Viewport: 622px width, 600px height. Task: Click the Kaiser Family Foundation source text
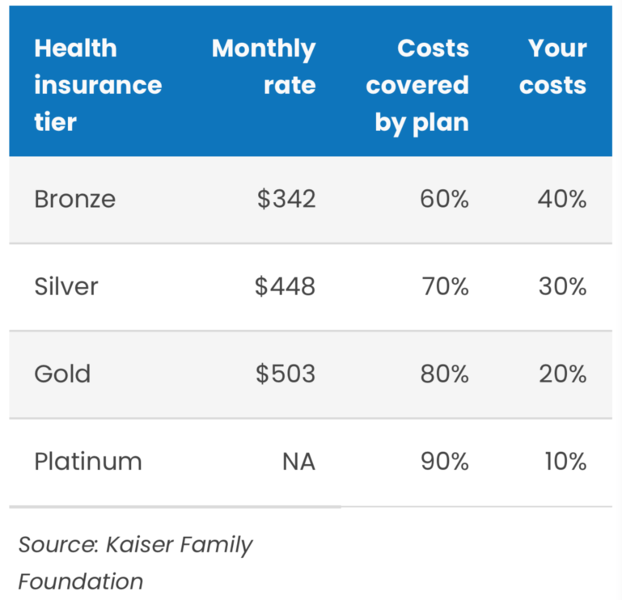click(135, 562)
